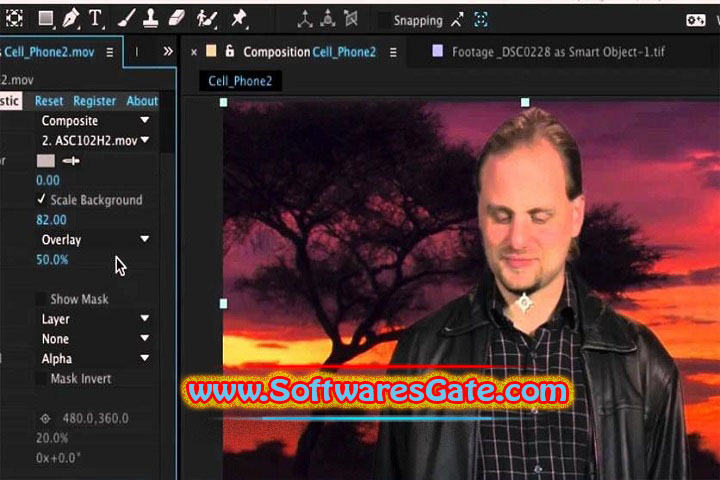The height and width of the screenshot is (480, 720).
Task: Open the Composition panel menu icon
Action: click(x=393, y=52)
